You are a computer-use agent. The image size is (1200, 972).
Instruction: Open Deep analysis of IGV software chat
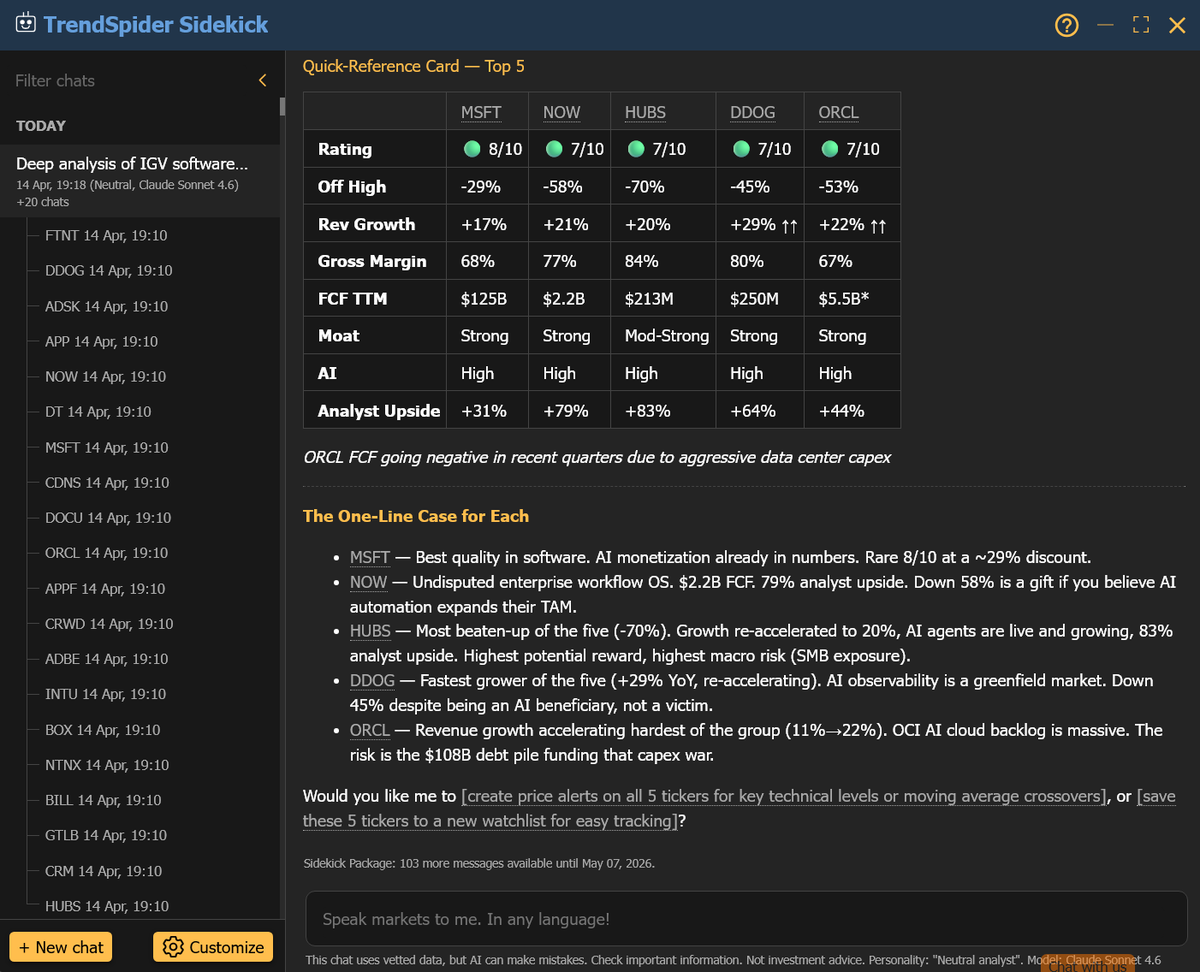(140, 182)
